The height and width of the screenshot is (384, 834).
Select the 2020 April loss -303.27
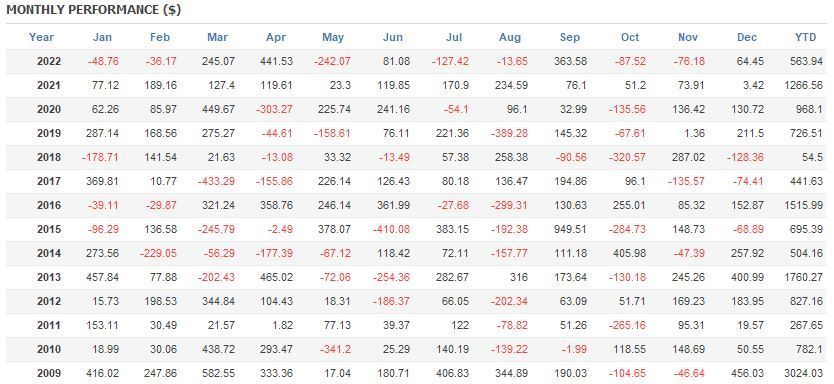coord(274,109)
